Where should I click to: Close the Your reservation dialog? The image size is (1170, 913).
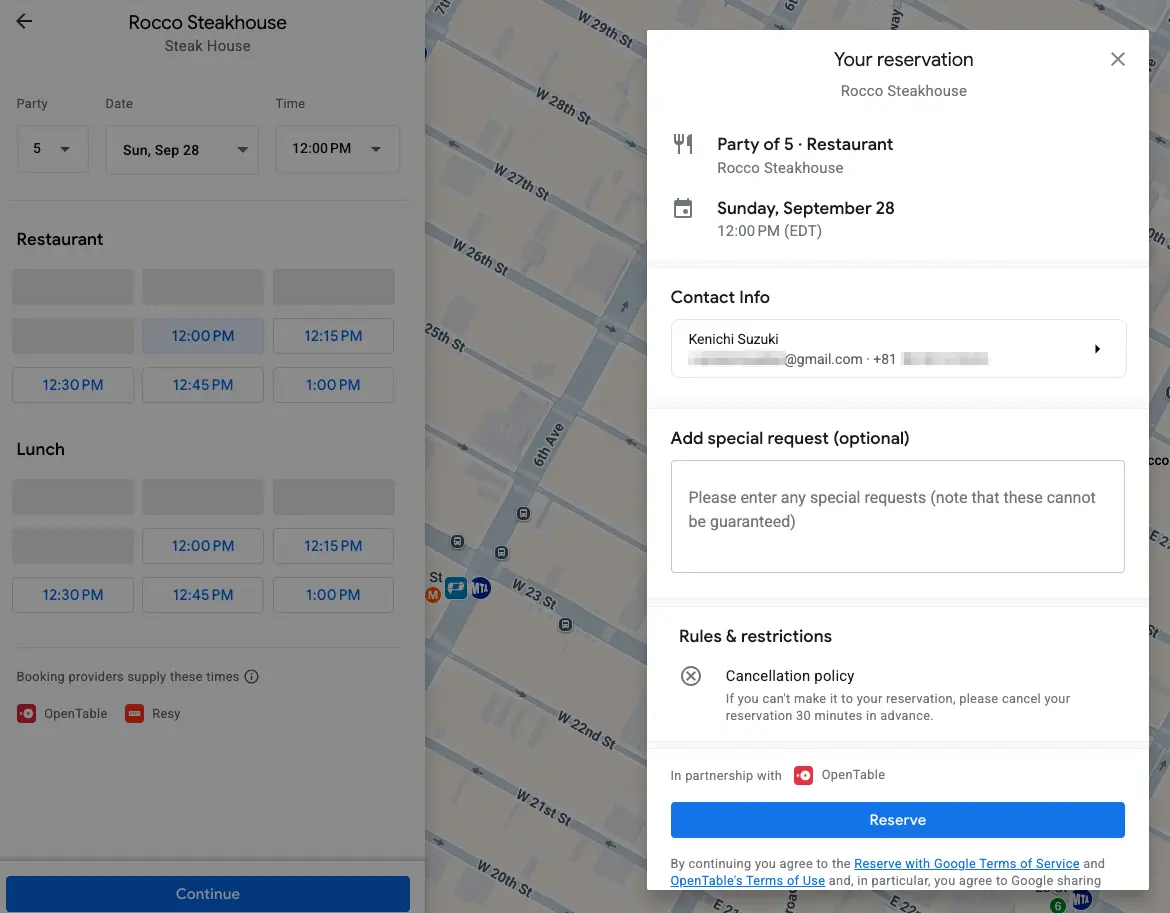click(1117, 59)
